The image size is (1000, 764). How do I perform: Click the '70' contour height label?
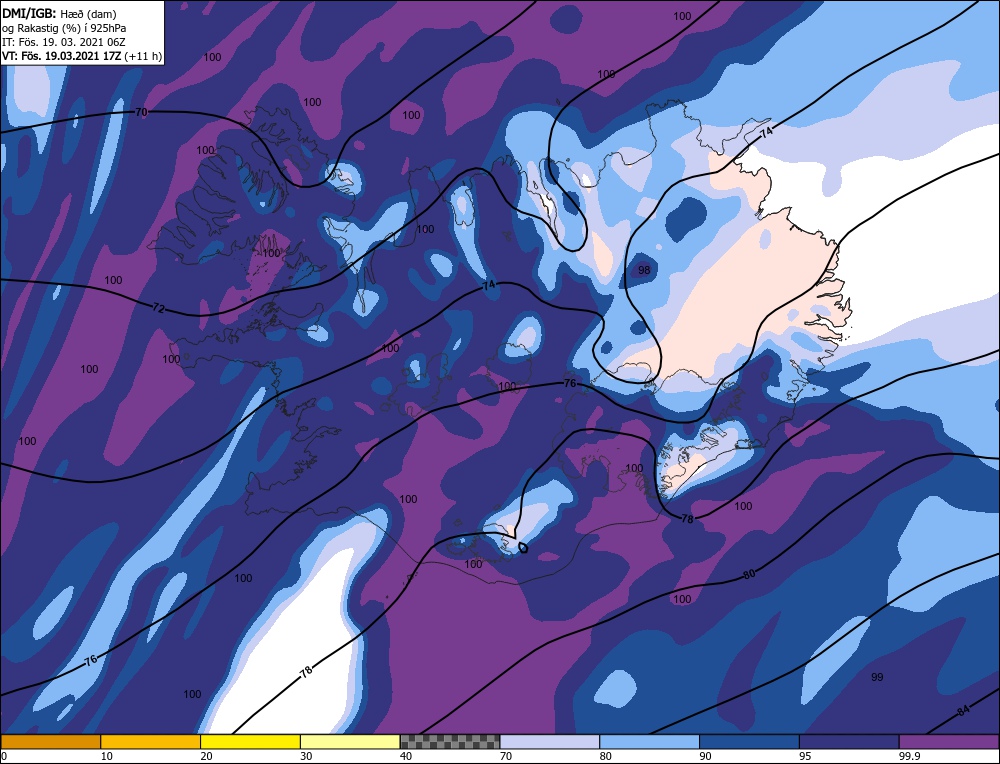(x=141, y=112)
